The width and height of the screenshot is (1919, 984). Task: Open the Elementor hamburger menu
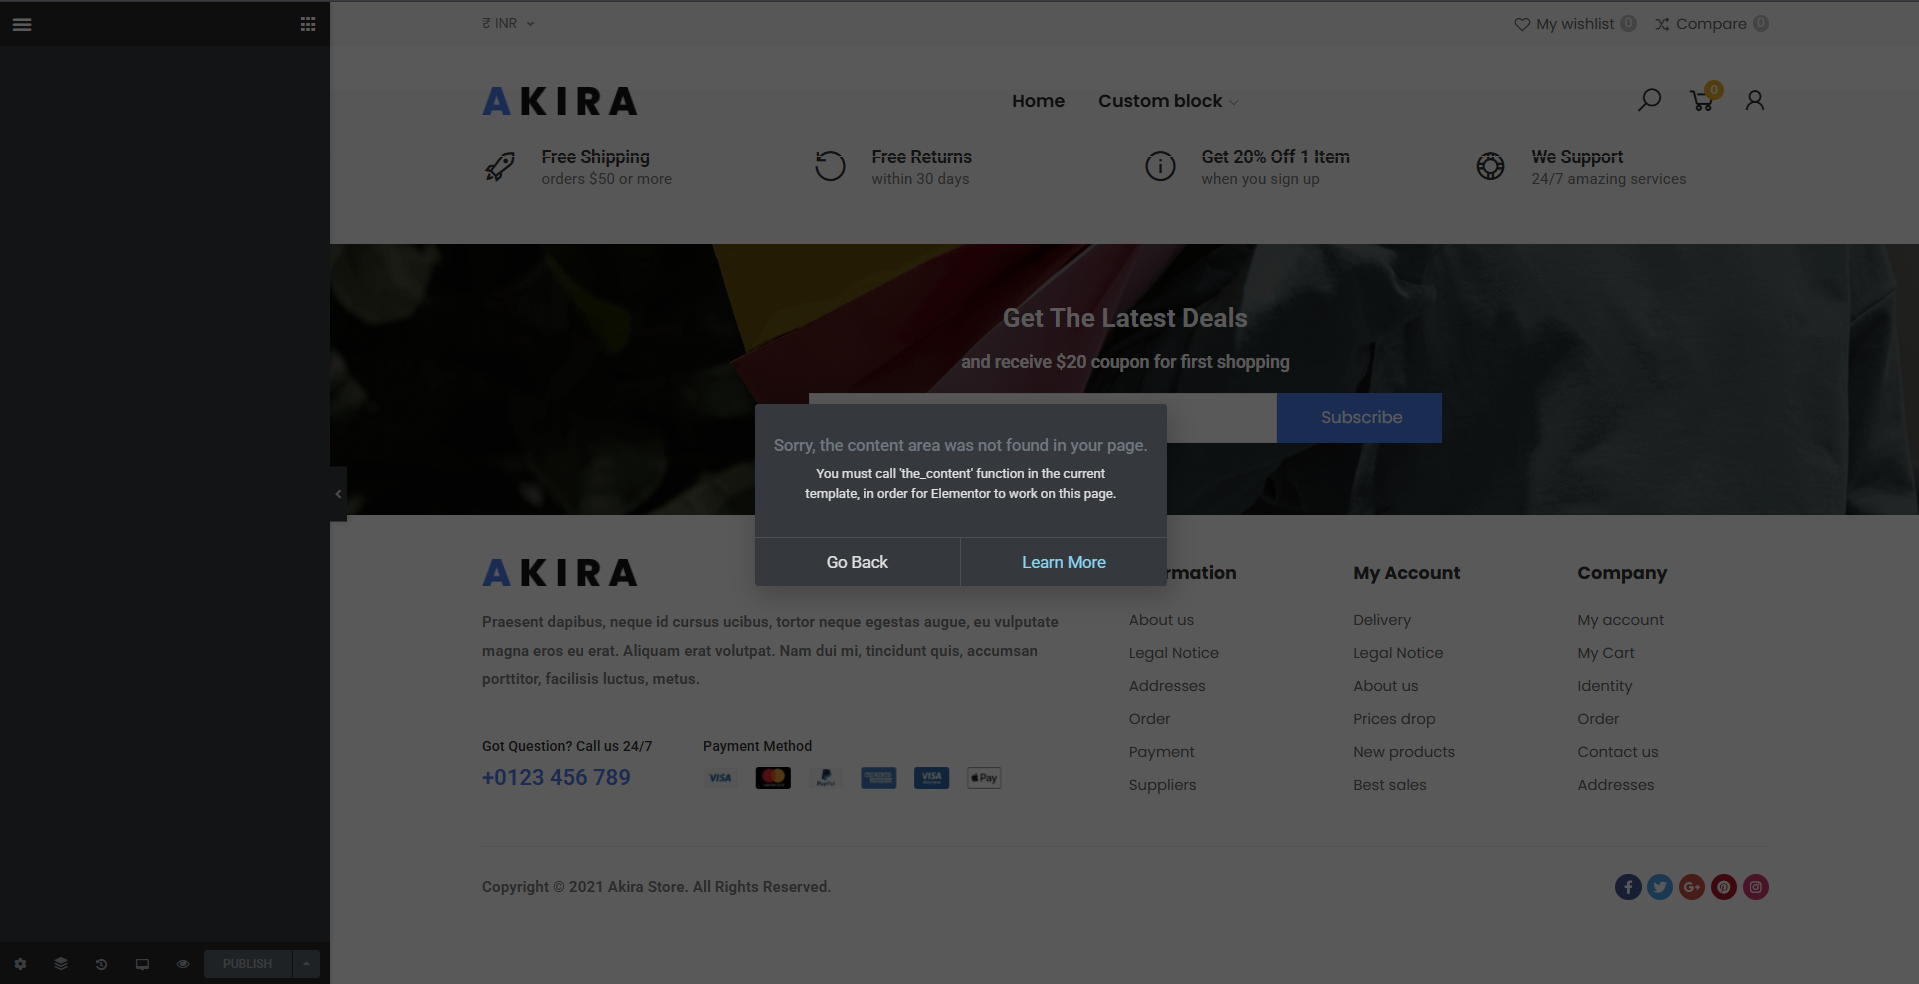pos(22,24)
